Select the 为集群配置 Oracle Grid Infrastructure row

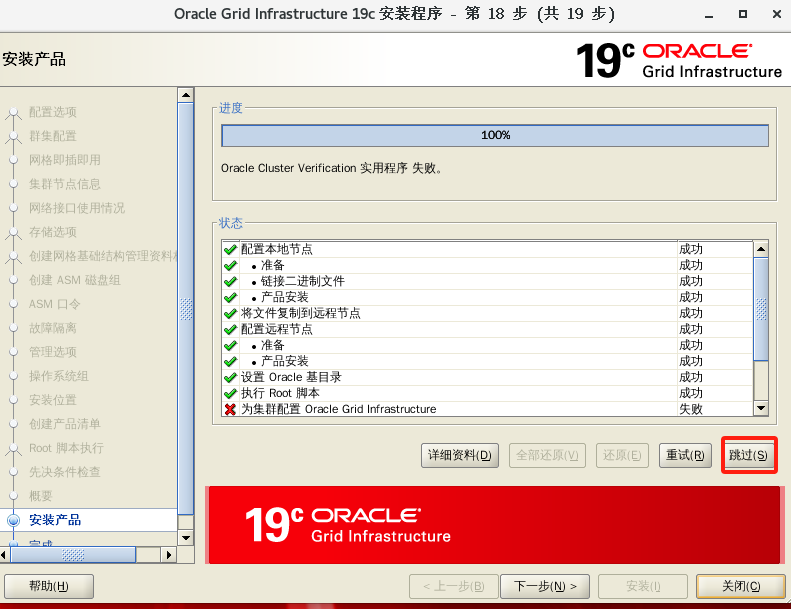487,409
